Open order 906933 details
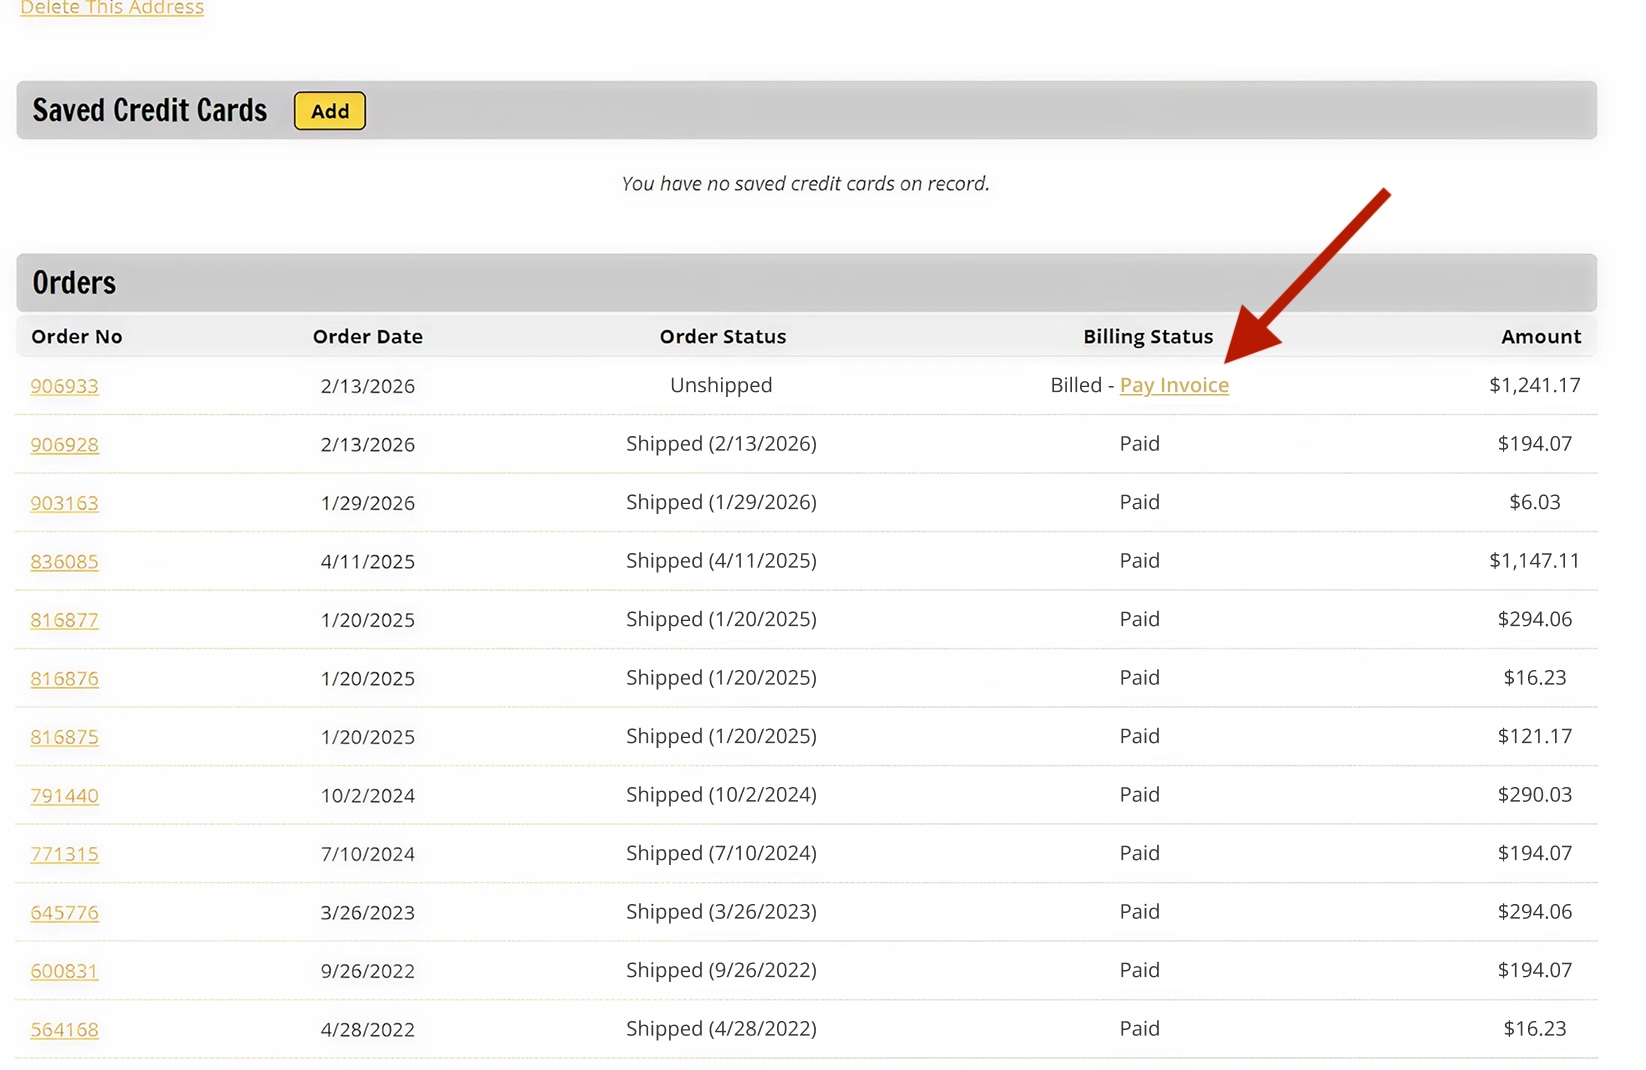This screenshot has height=1070, width=1646. 64,385
